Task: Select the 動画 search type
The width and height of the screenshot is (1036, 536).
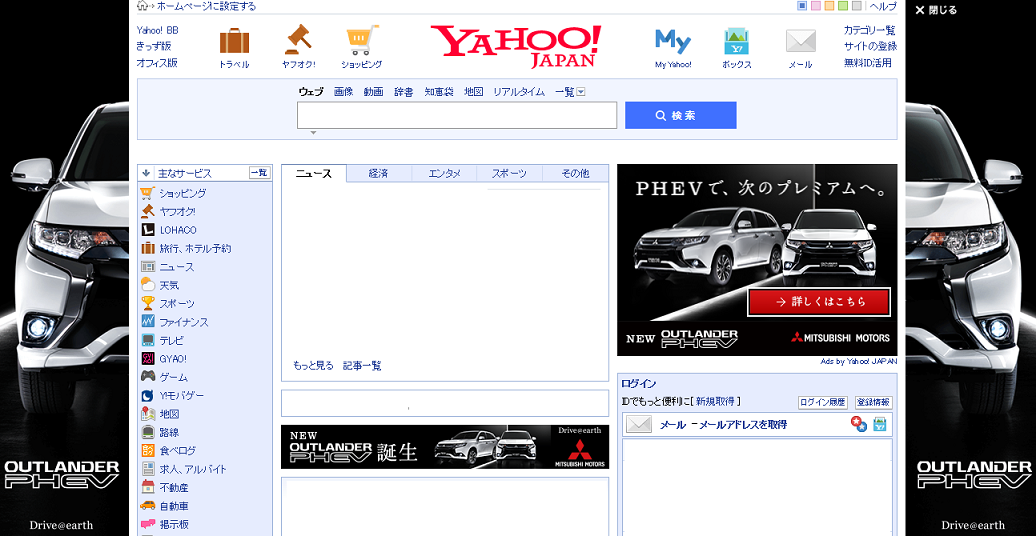Action: point(373,93)
